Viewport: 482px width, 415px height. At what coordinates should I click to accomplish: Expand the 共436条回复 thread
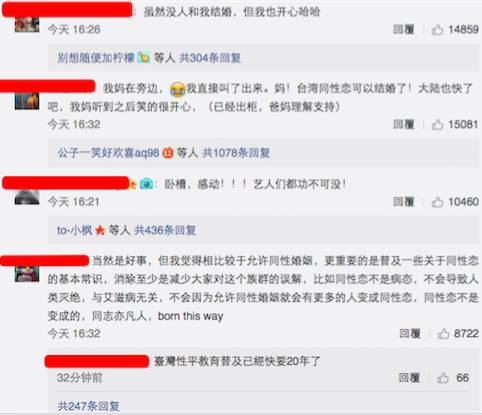(165, 230)
